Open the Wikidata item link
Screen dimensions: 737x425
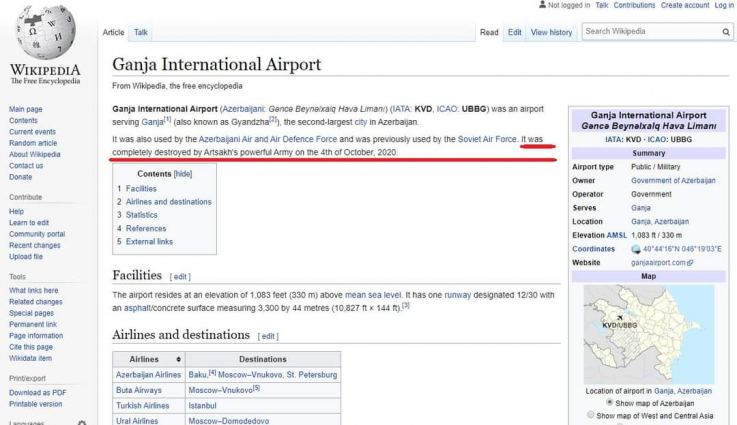coord(30,358)
